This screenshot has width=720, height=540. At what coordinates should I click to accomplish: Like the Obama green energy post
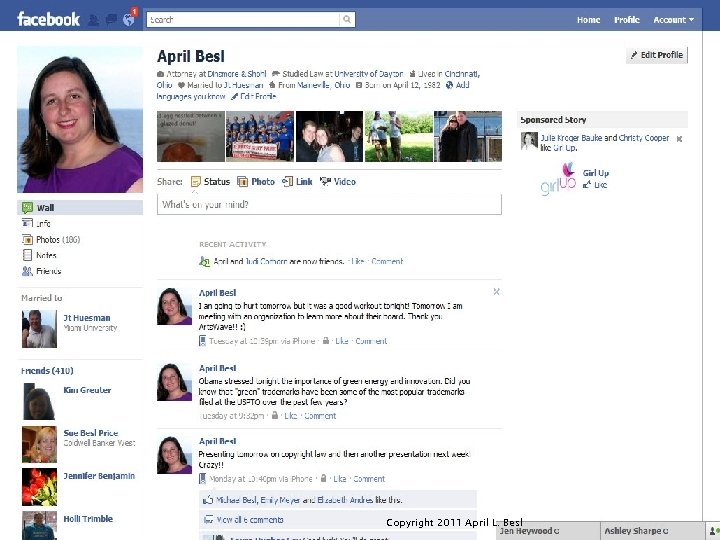pos(291,416)
